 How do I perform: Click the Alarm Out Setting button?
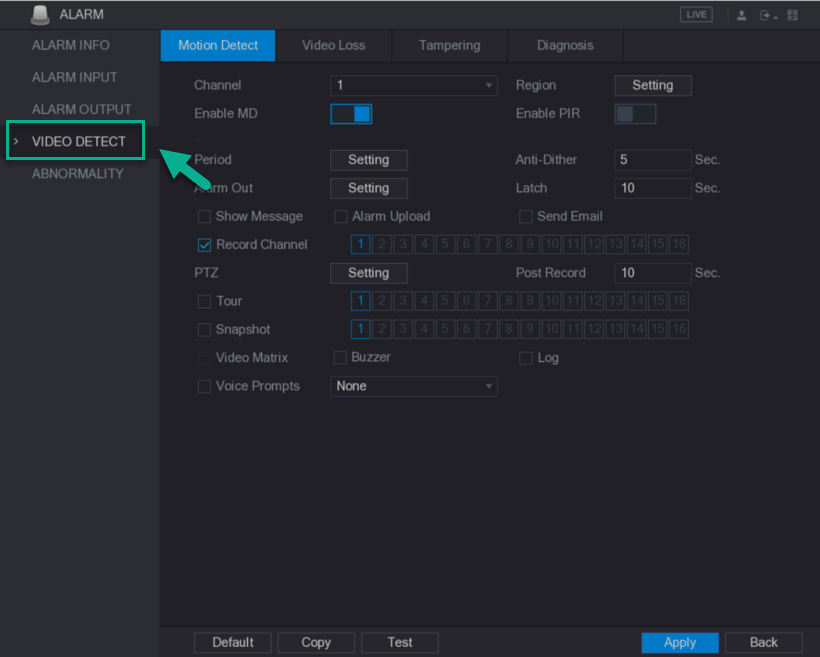coord(369,188)
